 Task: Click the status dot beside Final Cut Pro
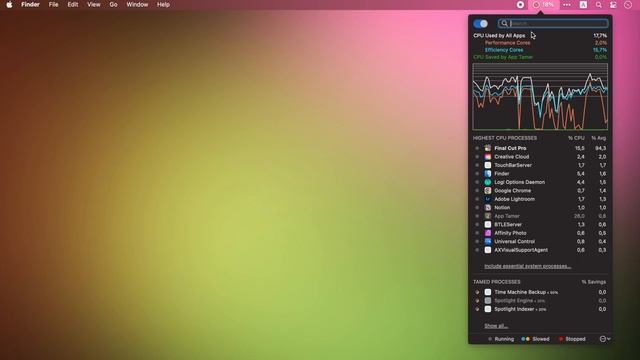coord(477,148)
